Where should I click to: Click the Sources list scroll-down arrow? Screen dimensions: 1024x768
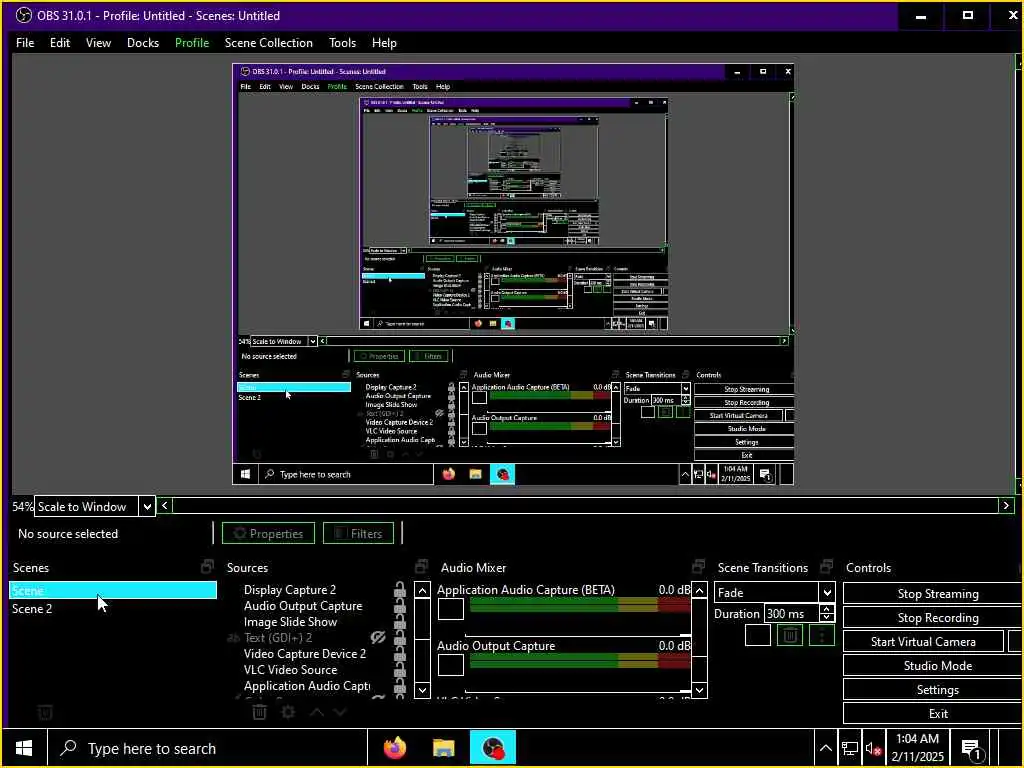coord(423,690)
